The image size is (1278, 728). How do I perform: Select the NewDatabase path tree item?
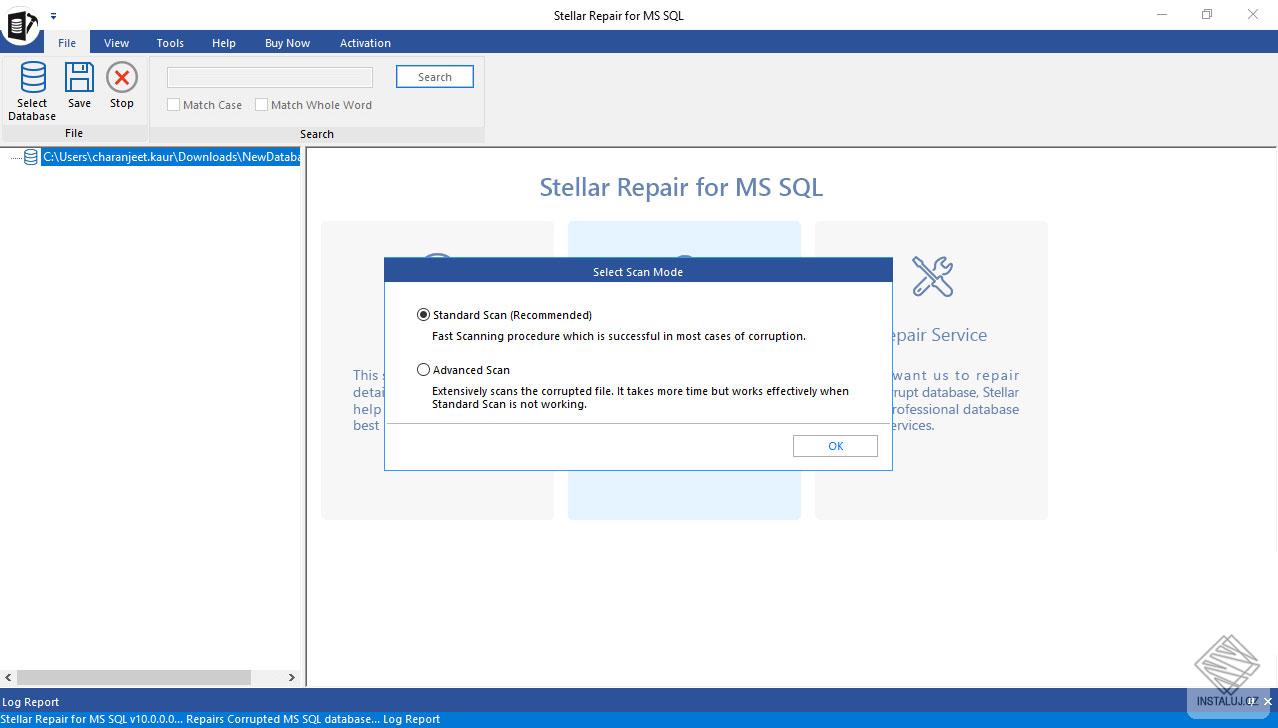point(171,157)
